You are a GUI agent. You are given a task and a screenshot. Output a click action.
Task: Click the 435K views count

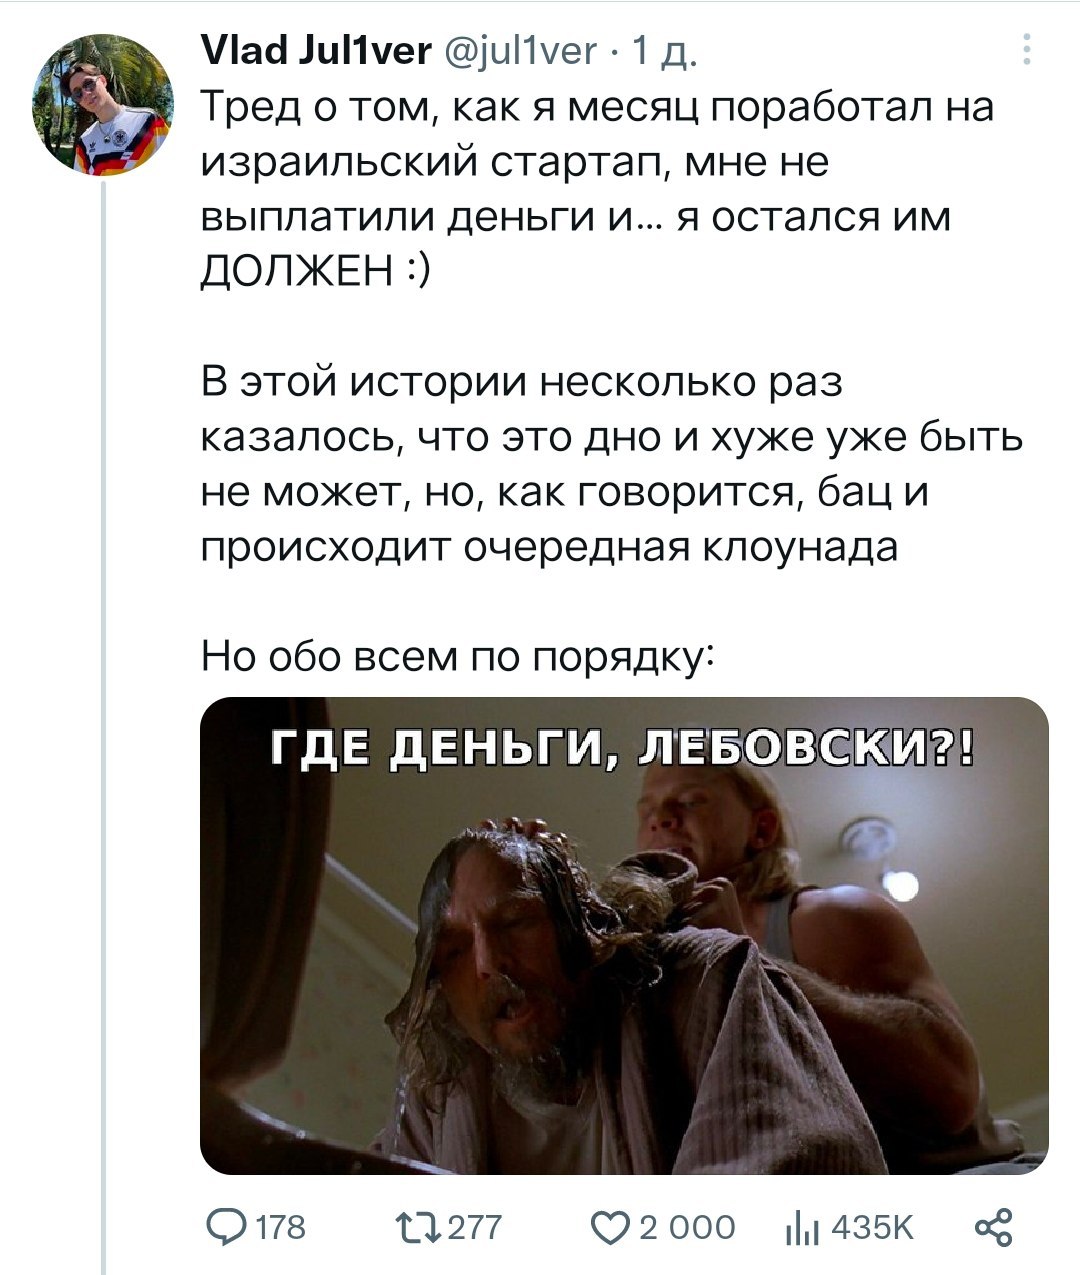click(872, 1227)
